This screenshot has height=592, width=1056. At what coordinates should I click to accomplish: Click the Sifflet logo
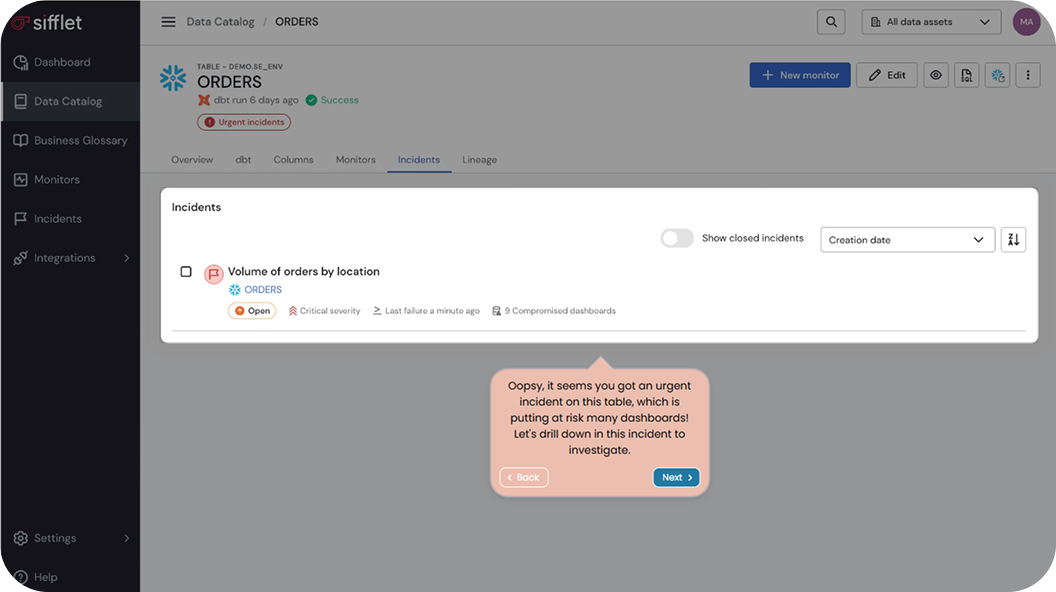[x=46, y=23]
